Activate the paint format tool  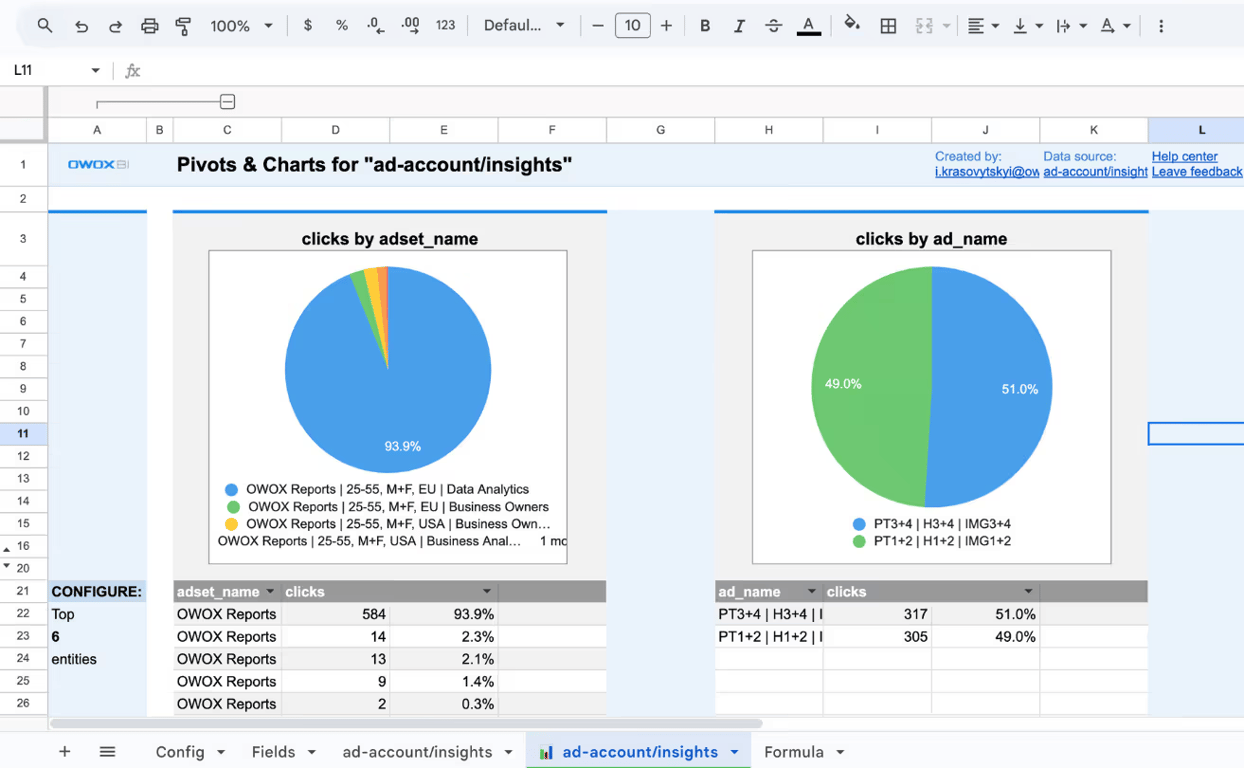click(x=183, y=26)
